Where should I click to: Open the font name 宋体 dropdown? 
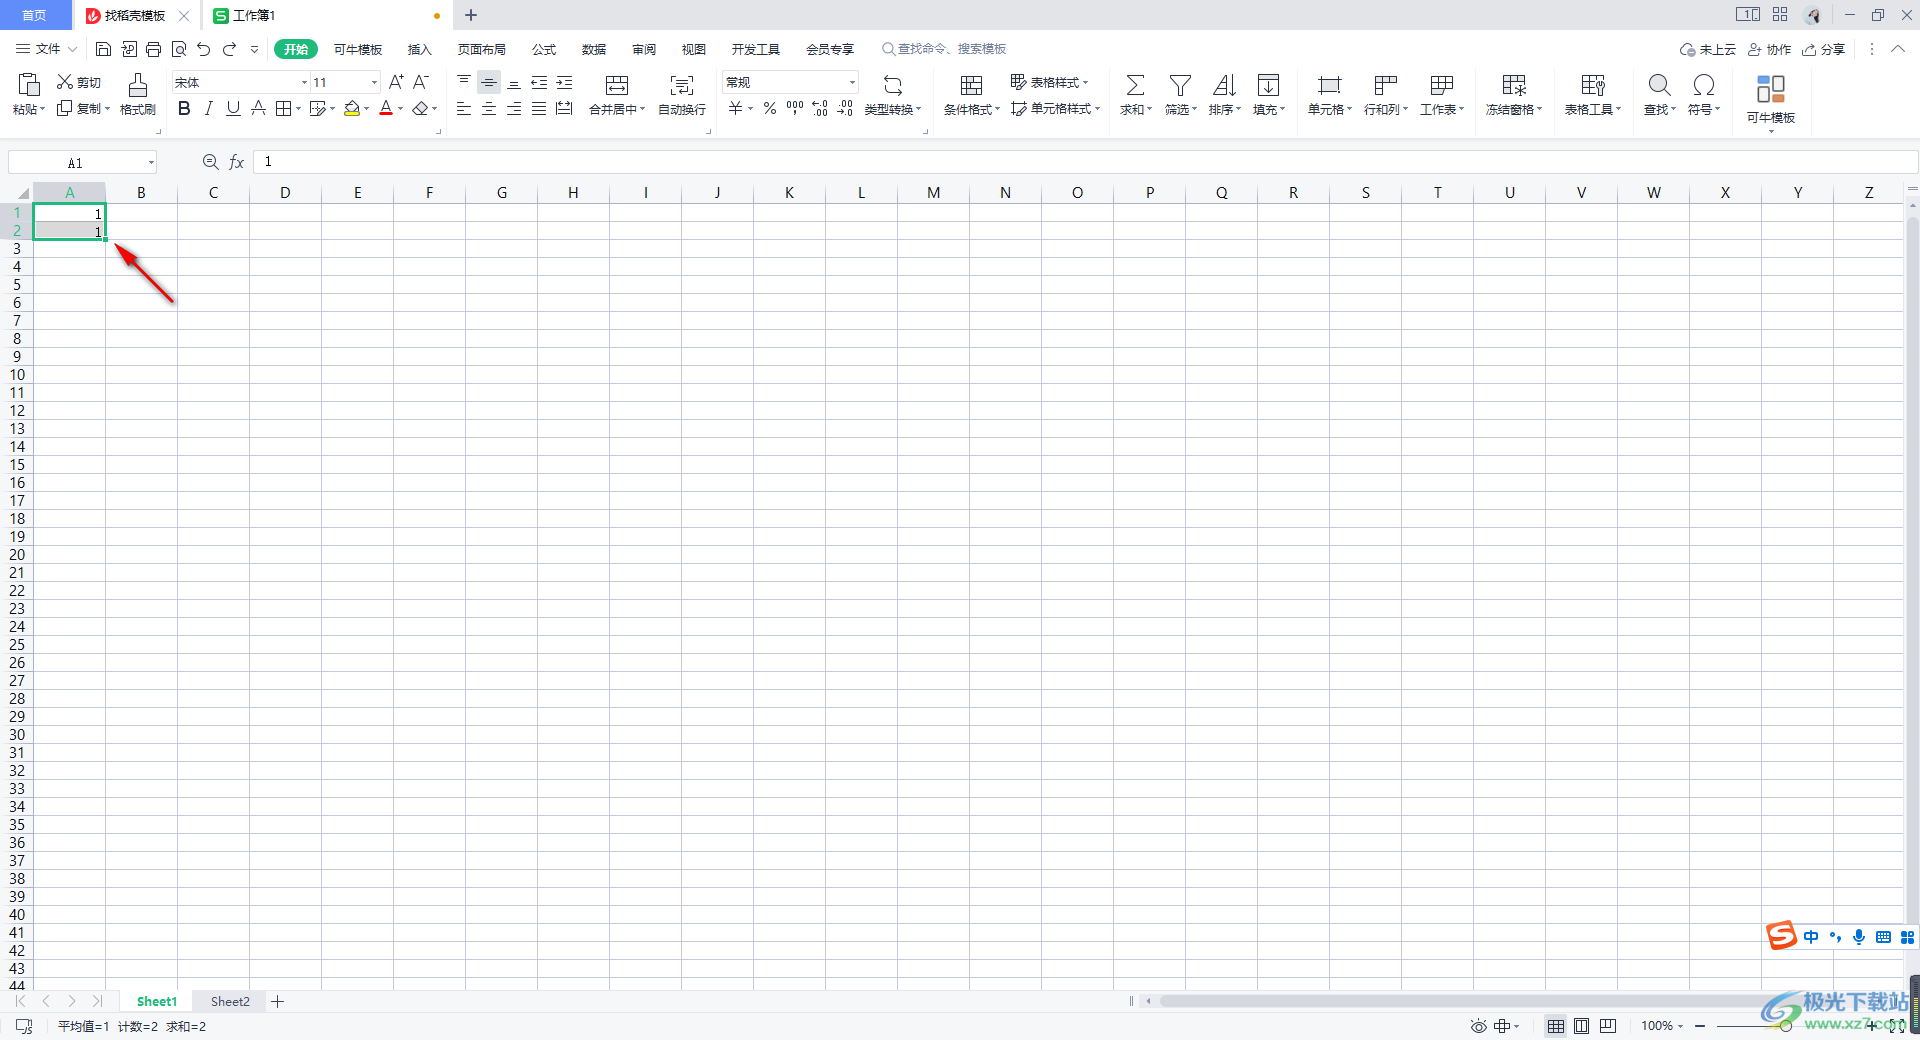[x=304, y=82]
